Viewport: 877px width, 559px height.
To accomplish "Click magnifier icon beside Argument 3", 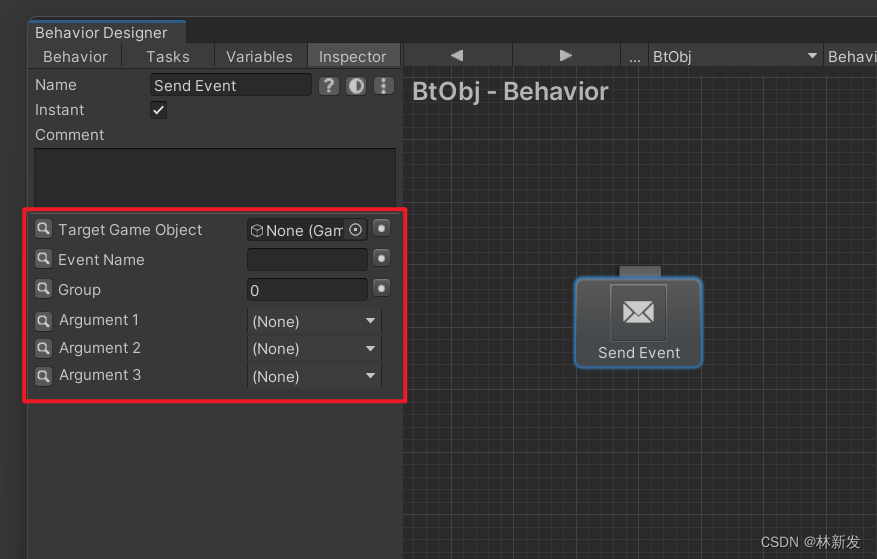I will click(43, 375).
